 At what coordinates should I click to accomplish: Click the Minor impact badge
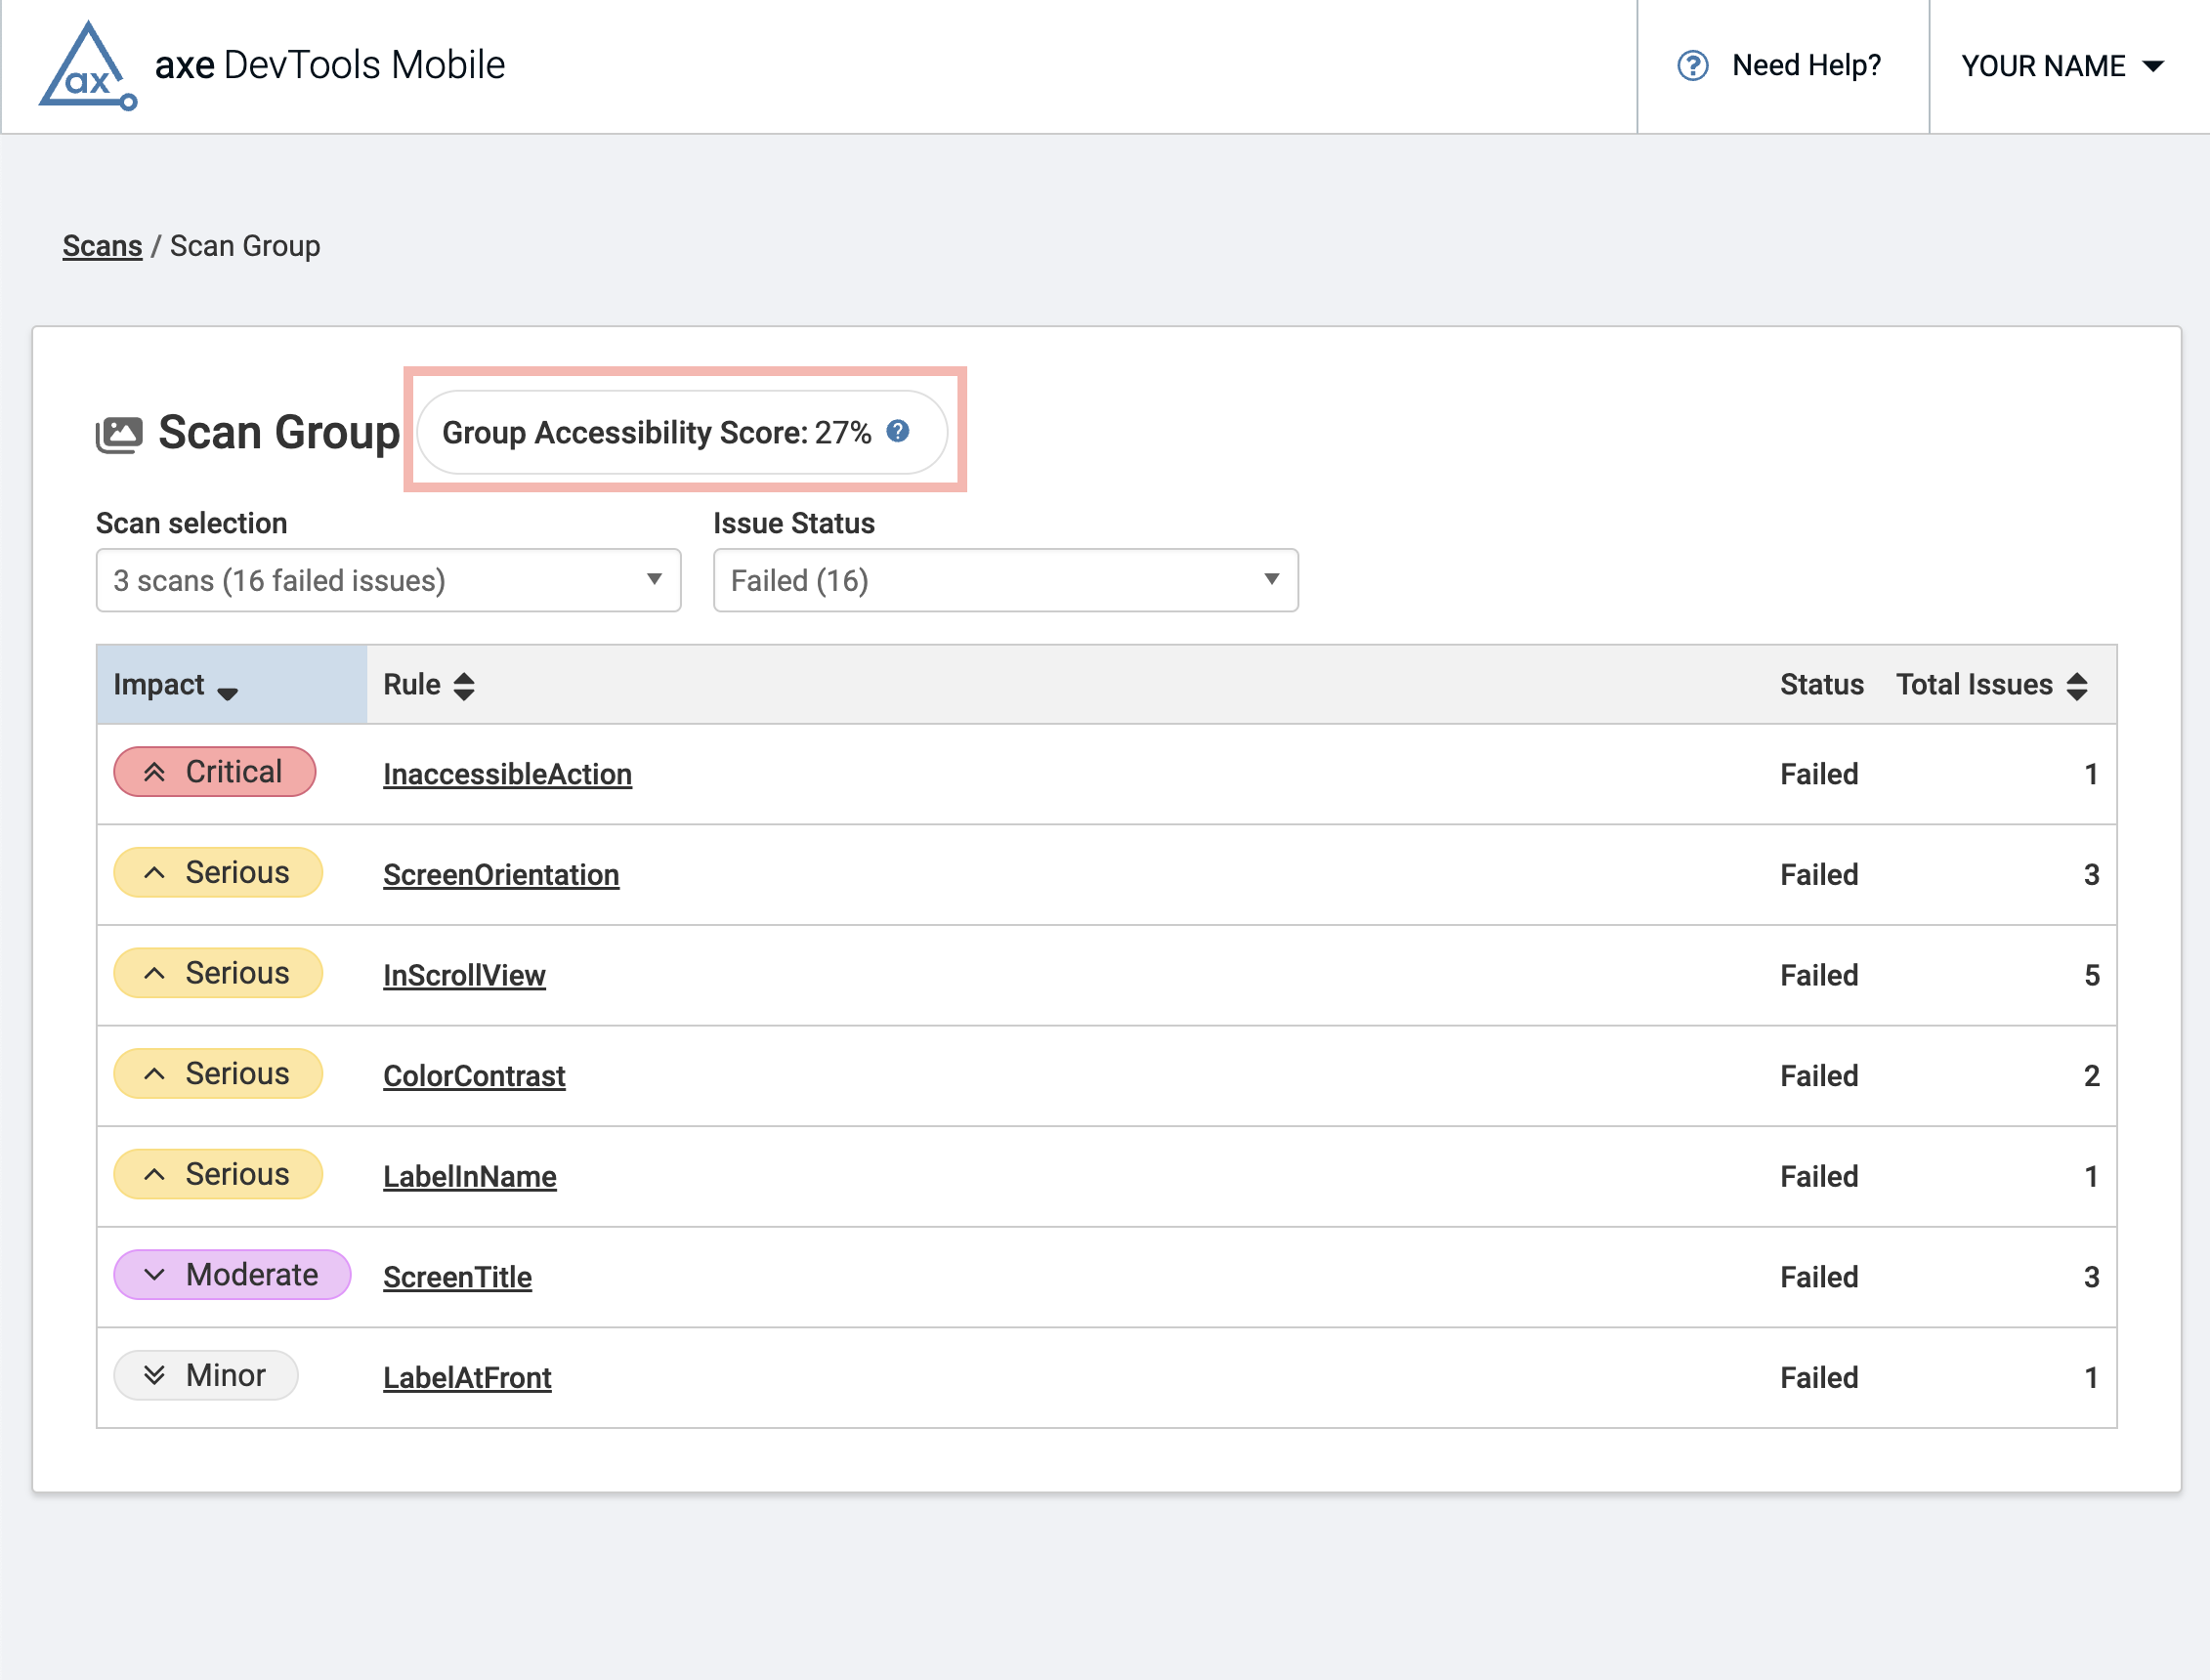[x=206, y=1375]
